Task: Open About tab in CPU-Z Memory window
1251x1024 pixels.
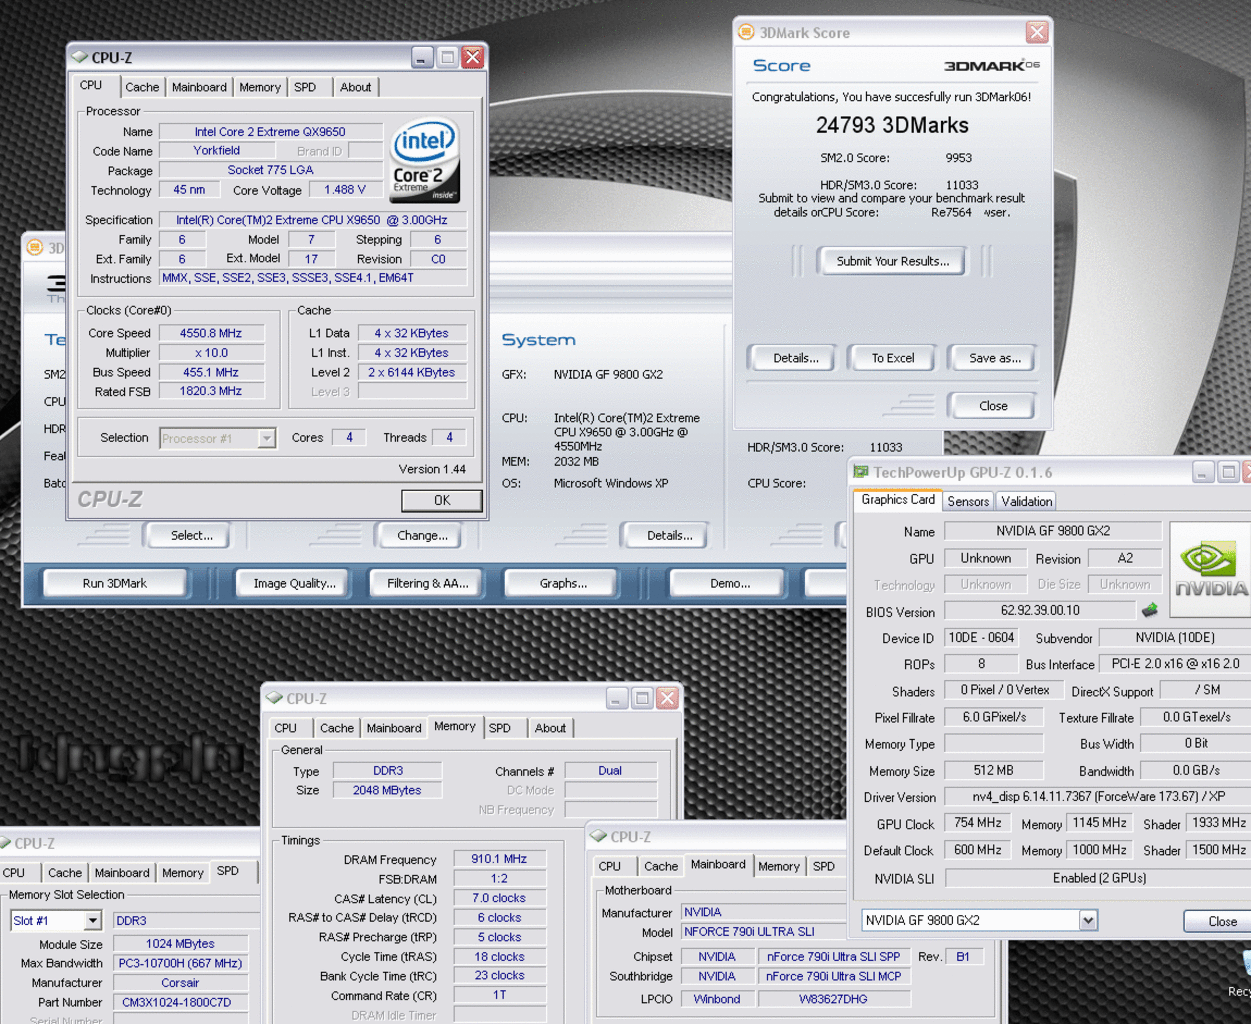Action: 550,728
